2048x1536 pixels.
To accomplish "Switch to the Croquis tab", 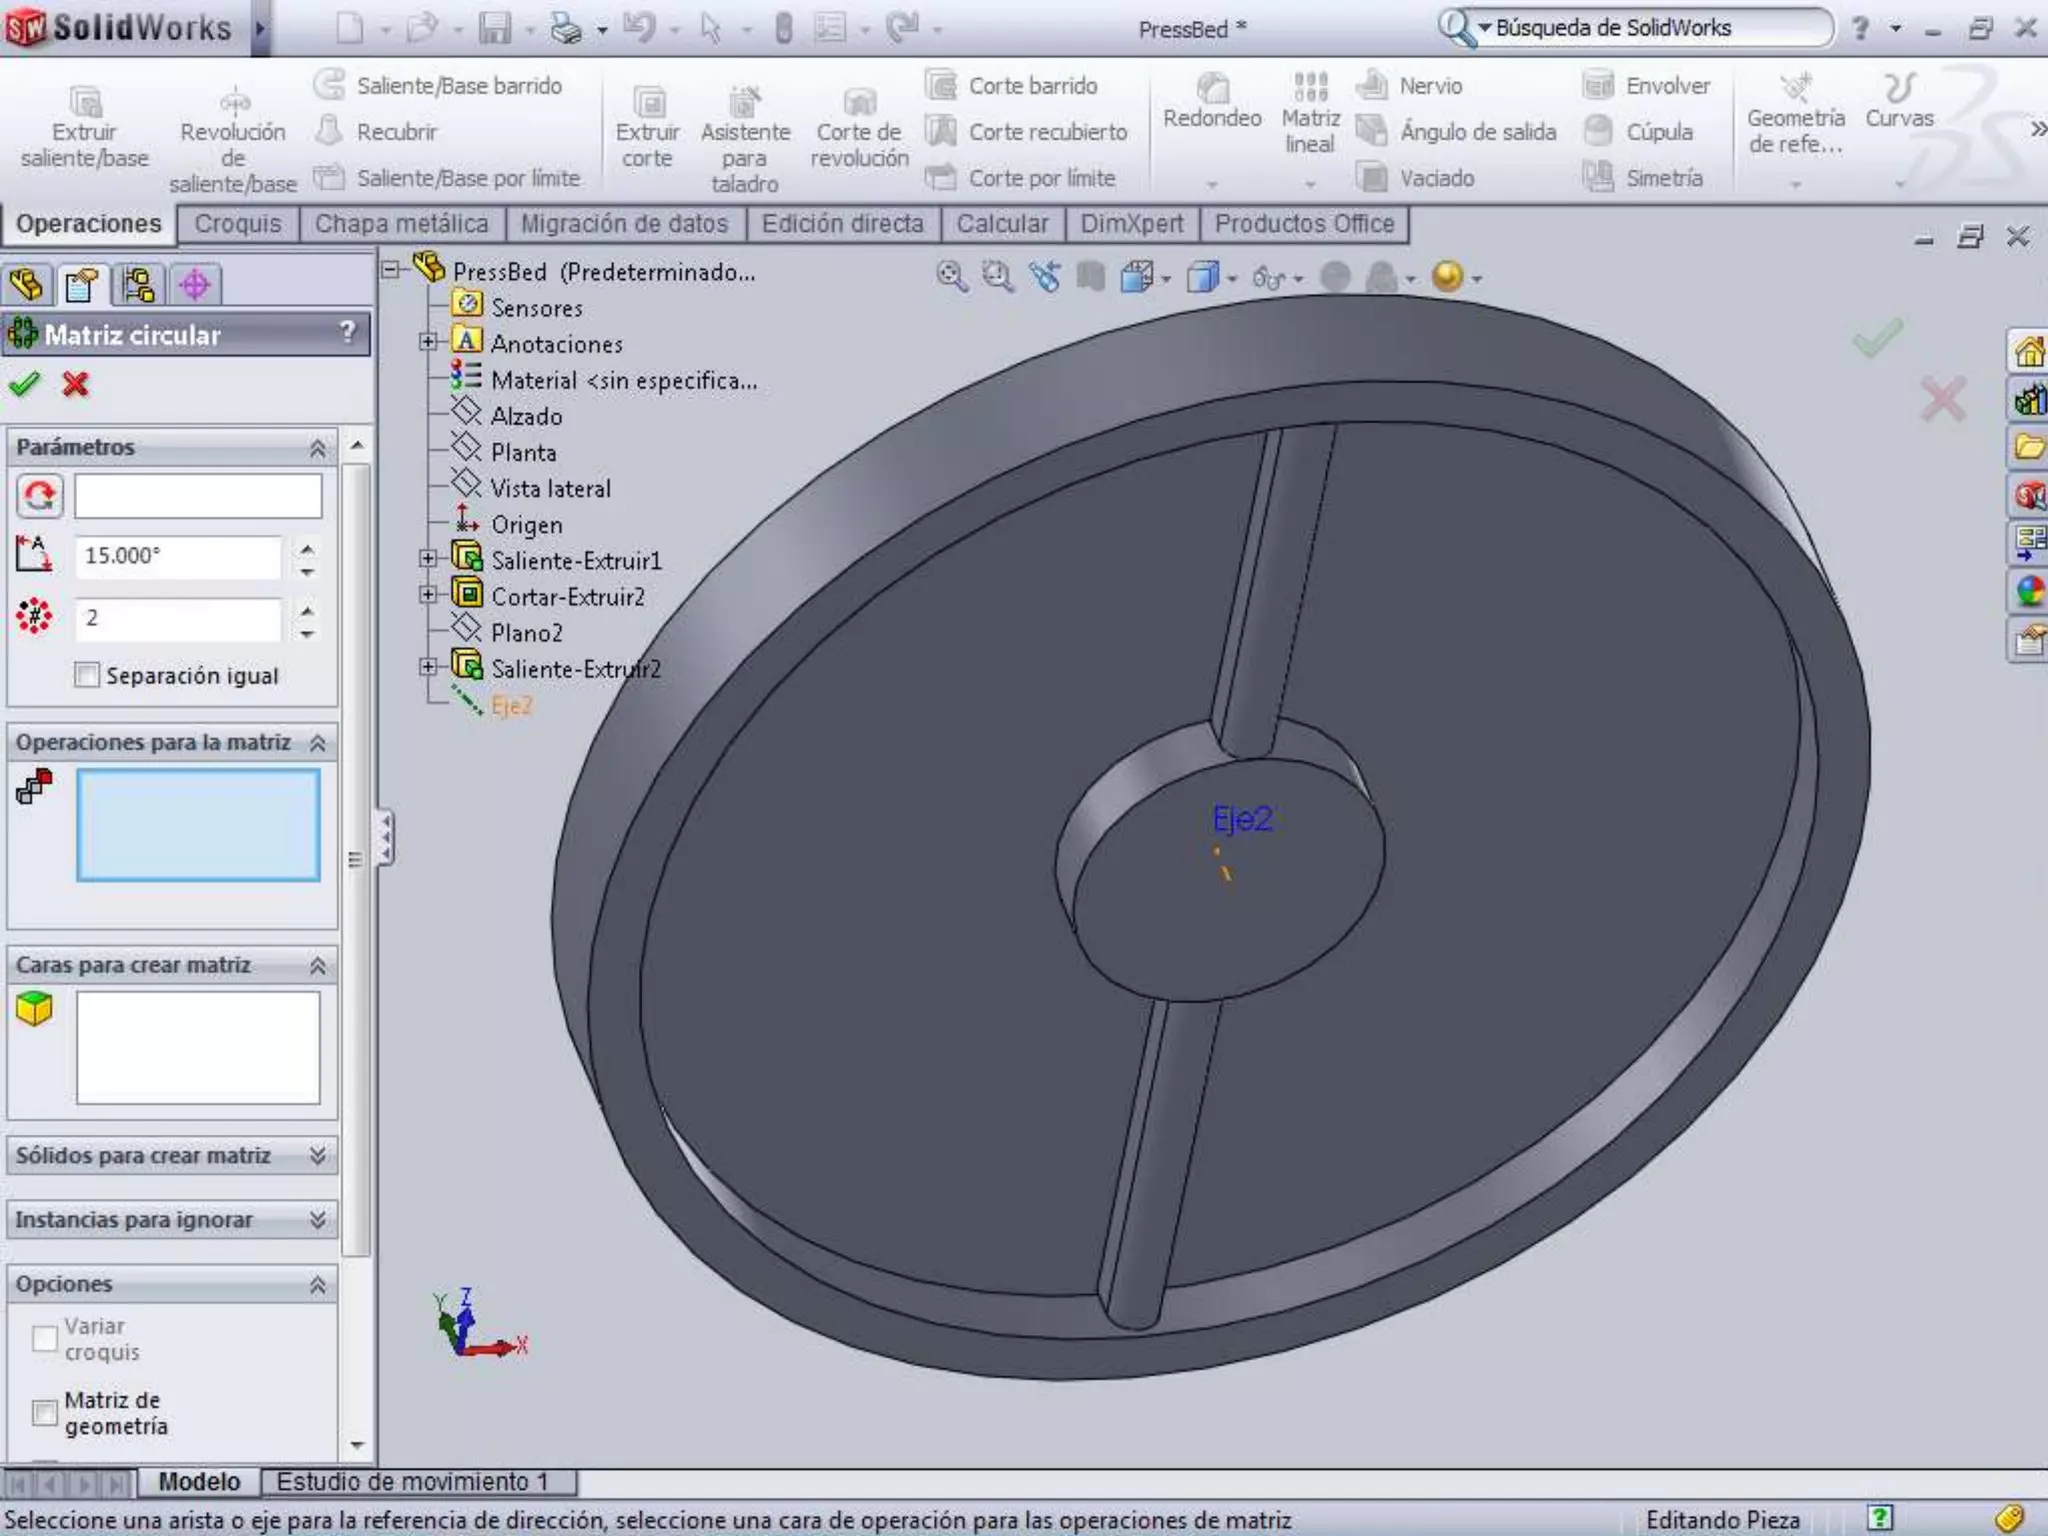I will [237, 223].
